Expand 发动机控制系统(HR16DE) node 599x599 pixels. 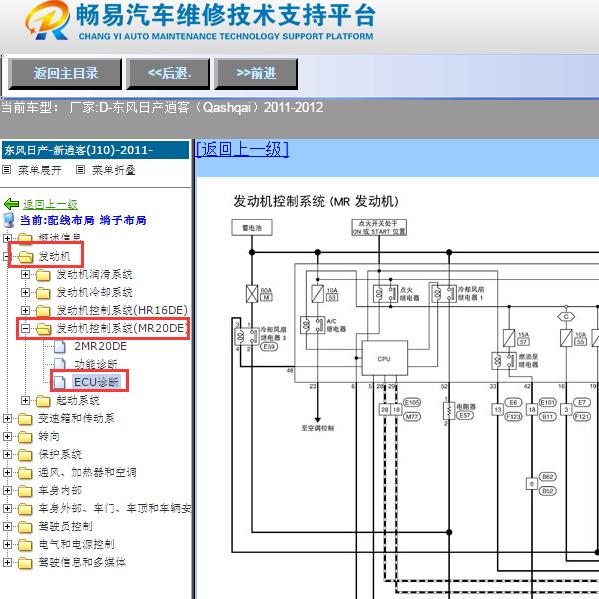pos(25,310)
